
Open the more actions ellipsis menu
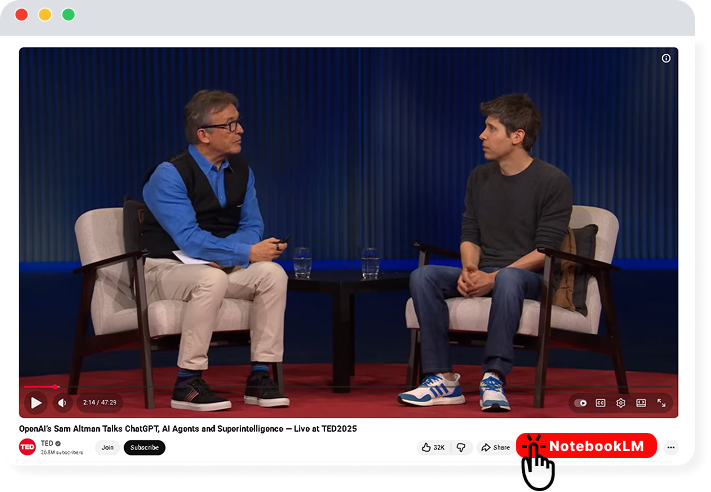(671, 448)
